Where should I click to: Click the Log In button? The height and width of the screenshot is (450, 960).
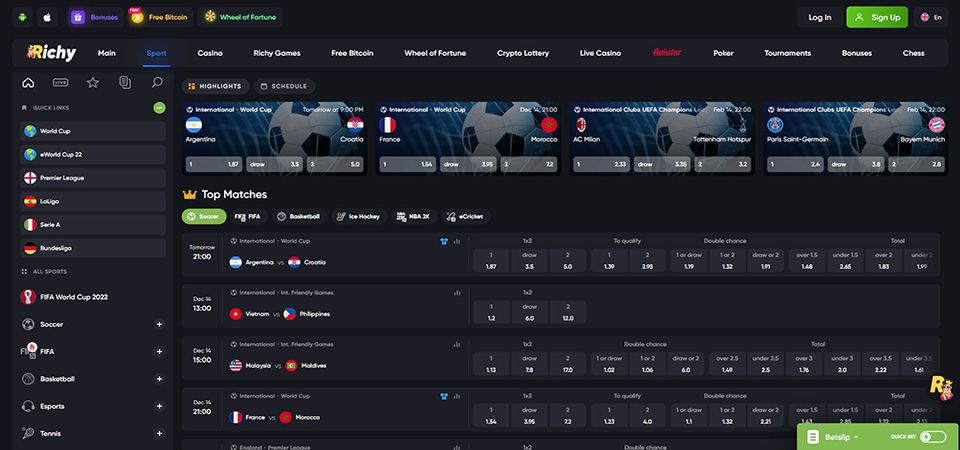pyautogui.click(x=820, y=17)
